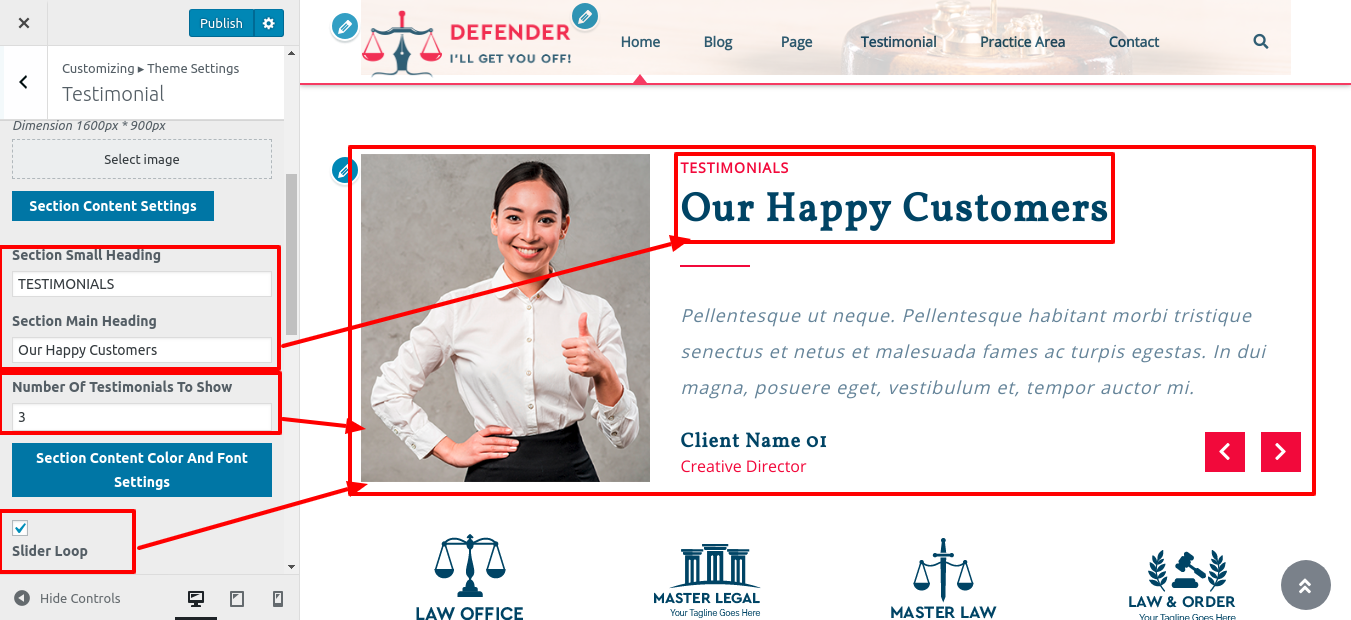Show the previous testimonial slide
This screenshot has height=620, width=1351.
[1225, 452]
